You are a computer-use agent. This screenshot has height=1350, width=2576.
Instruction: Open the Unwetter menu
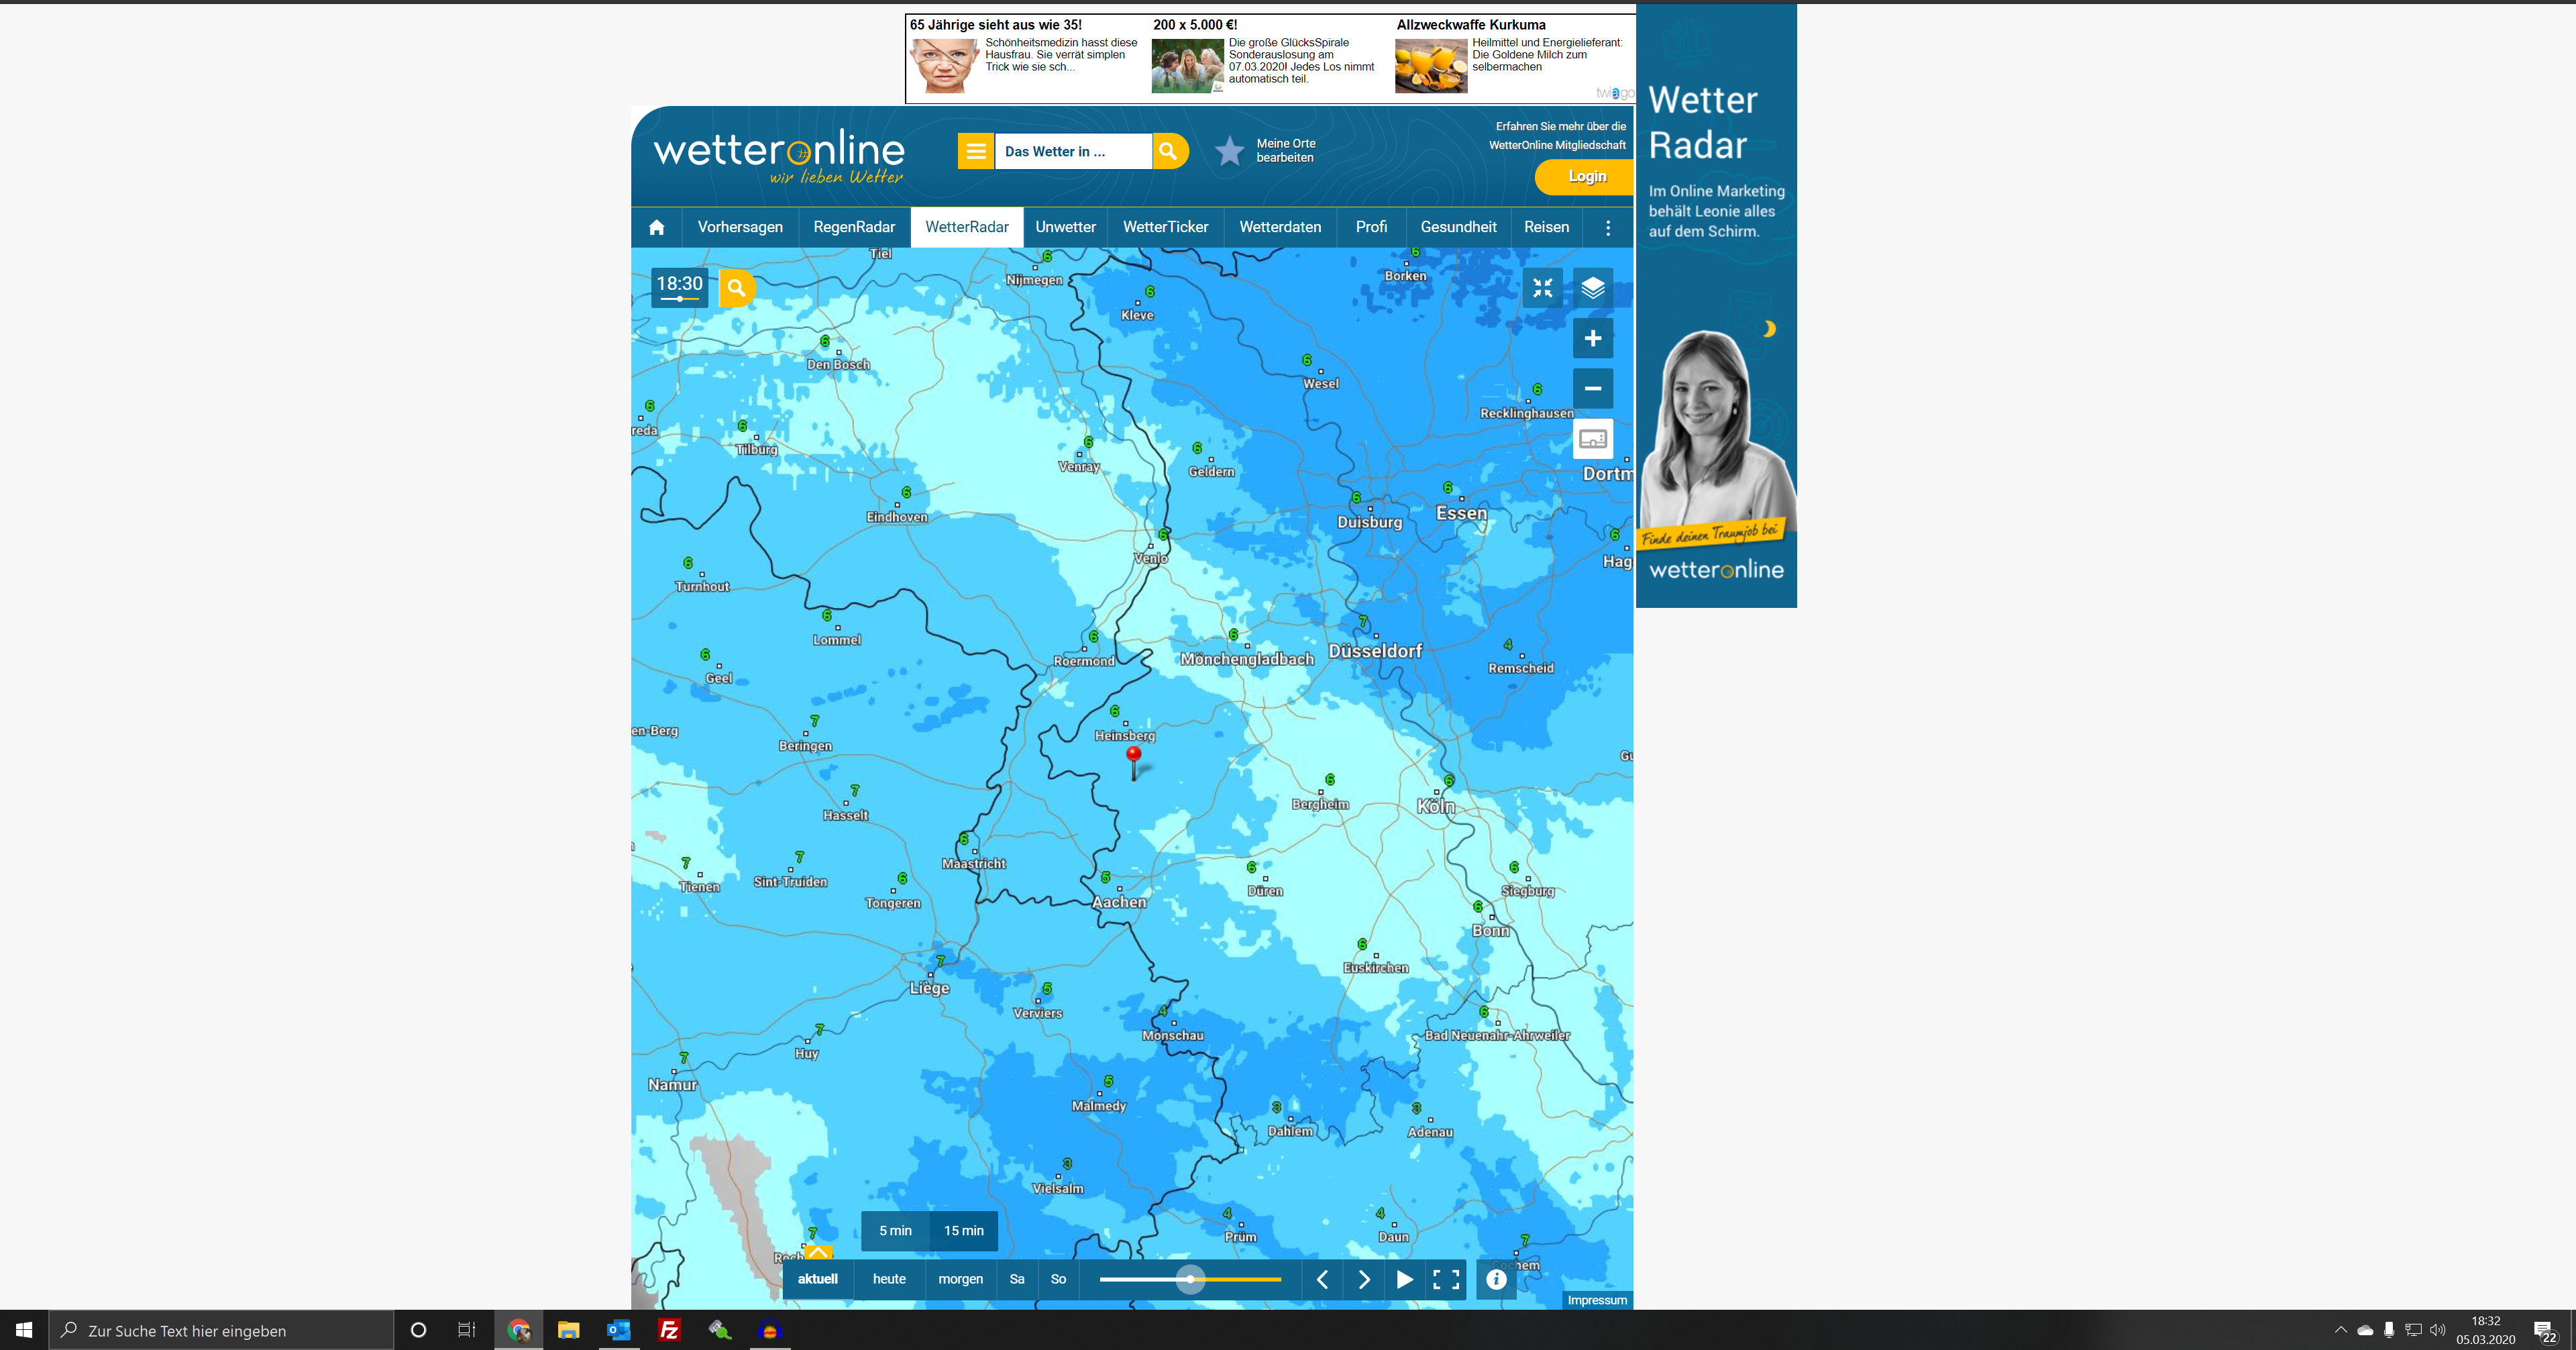pos(1065,227)
